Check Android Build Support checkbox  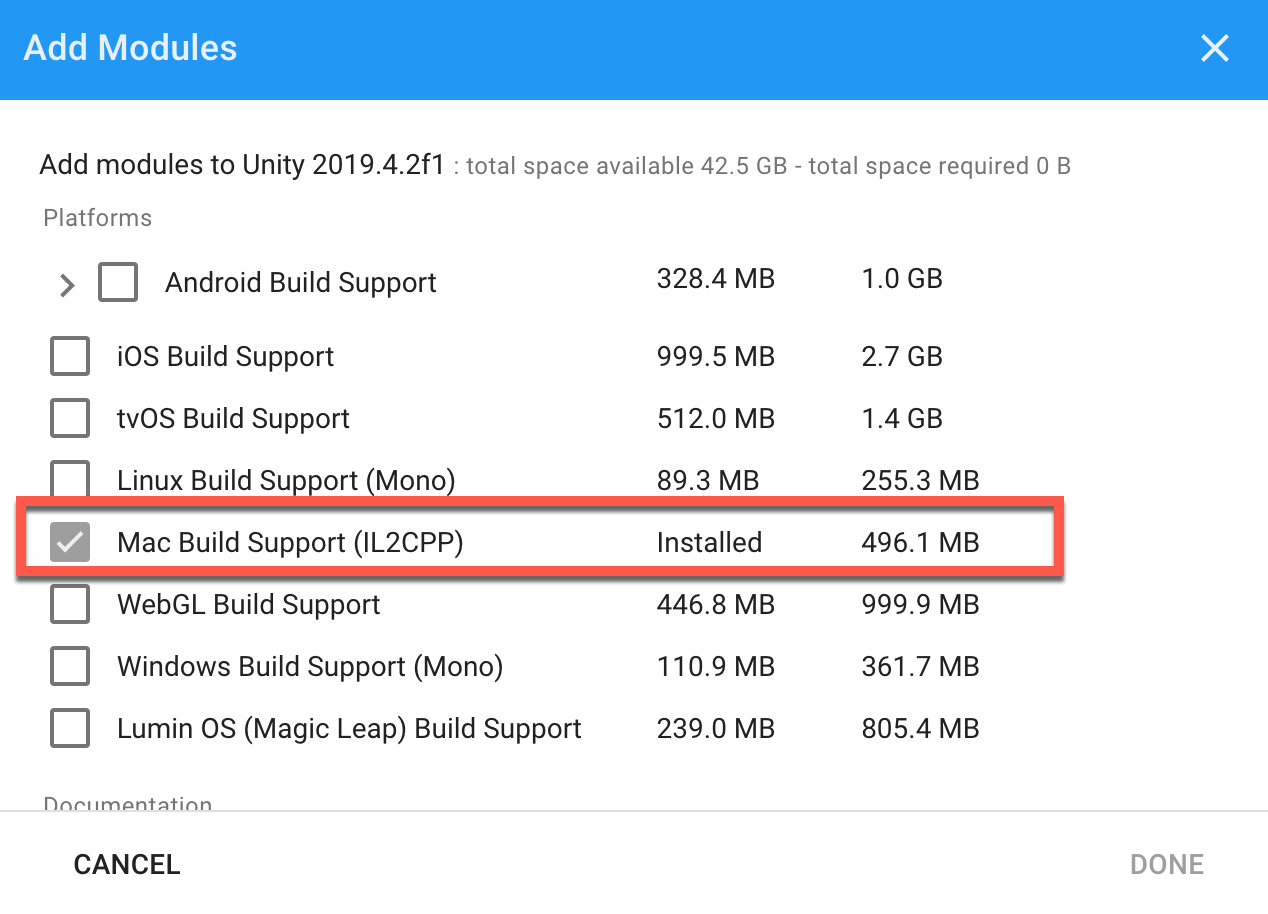118,283
